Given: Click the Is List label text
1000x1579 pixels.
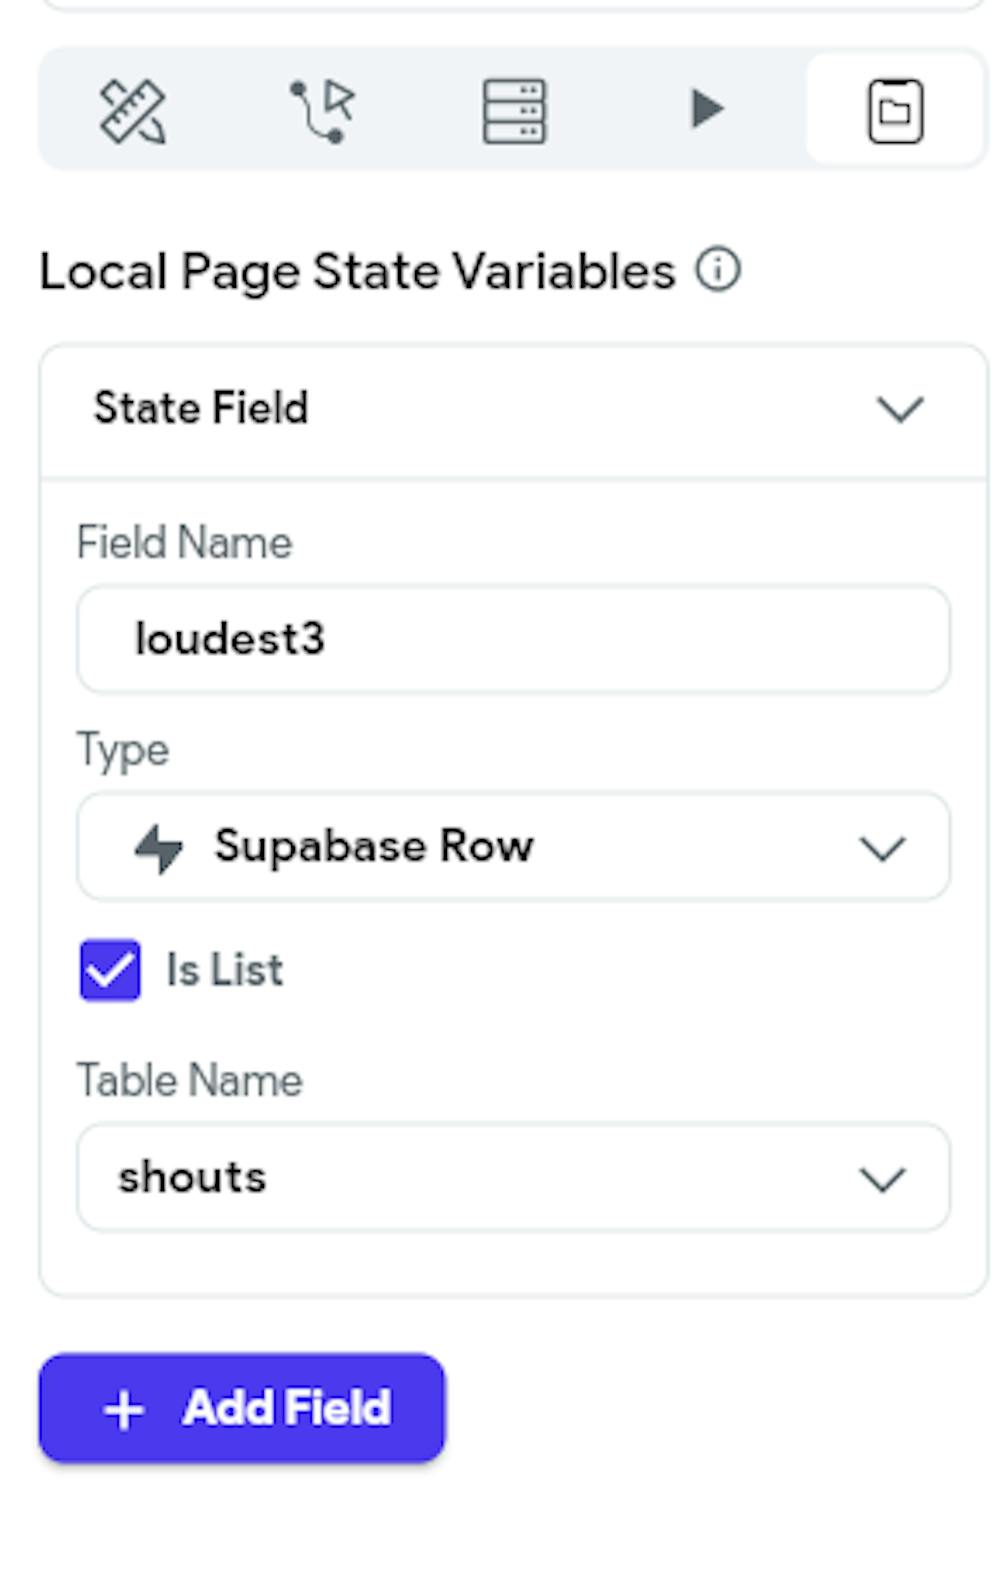Looking at the screenshot, I should pyautogui.click(x=225, y=970).
